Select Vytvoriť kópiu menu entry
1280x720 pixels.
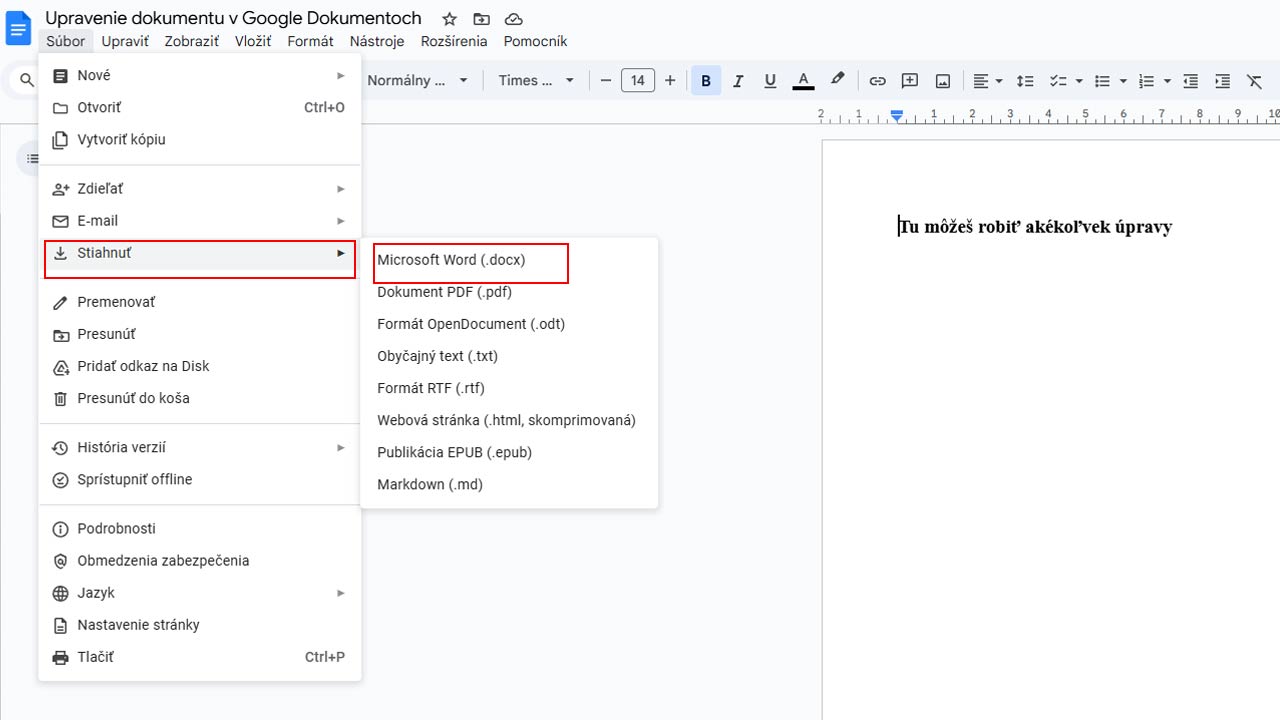200,139
